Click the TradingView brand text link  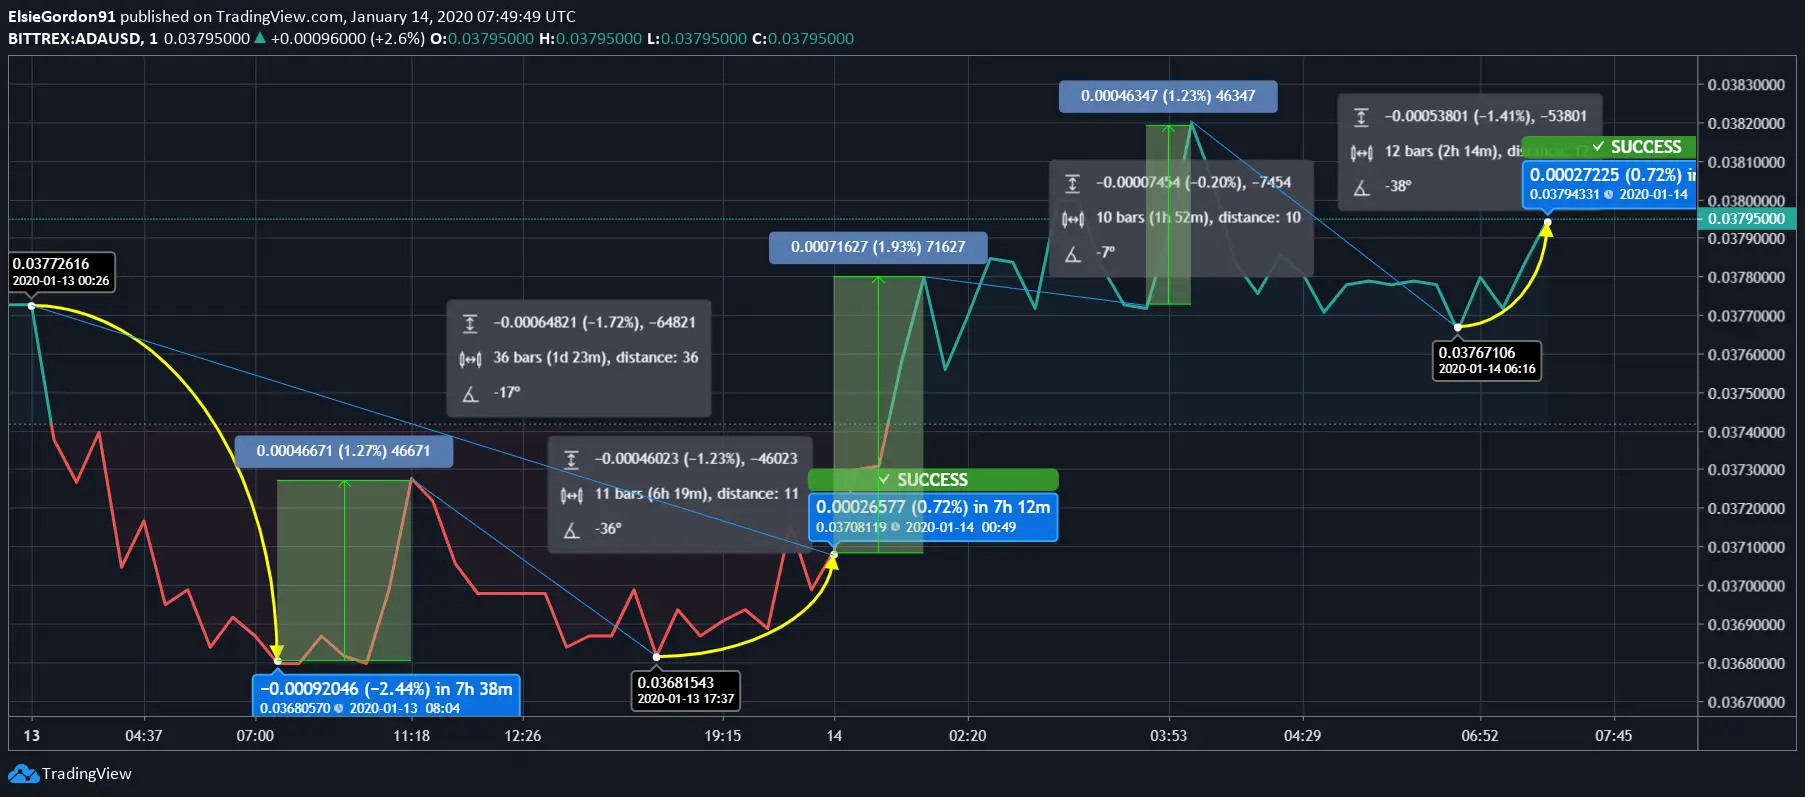(x=87, y=774)
